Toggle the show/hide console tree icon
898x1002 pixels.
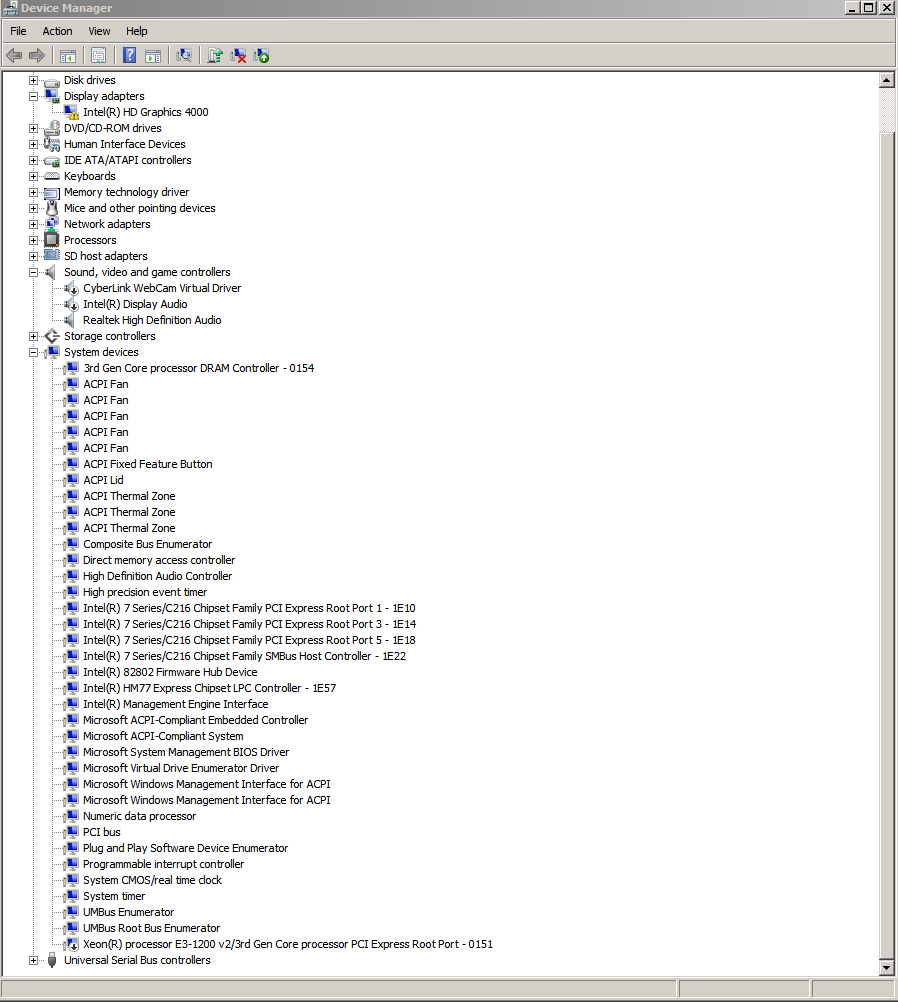68,56
